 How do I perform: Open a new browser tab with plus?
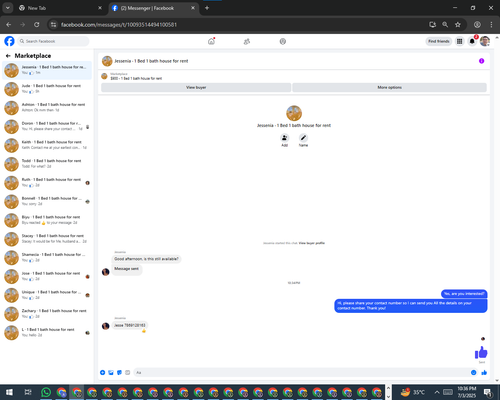(207, 8)
